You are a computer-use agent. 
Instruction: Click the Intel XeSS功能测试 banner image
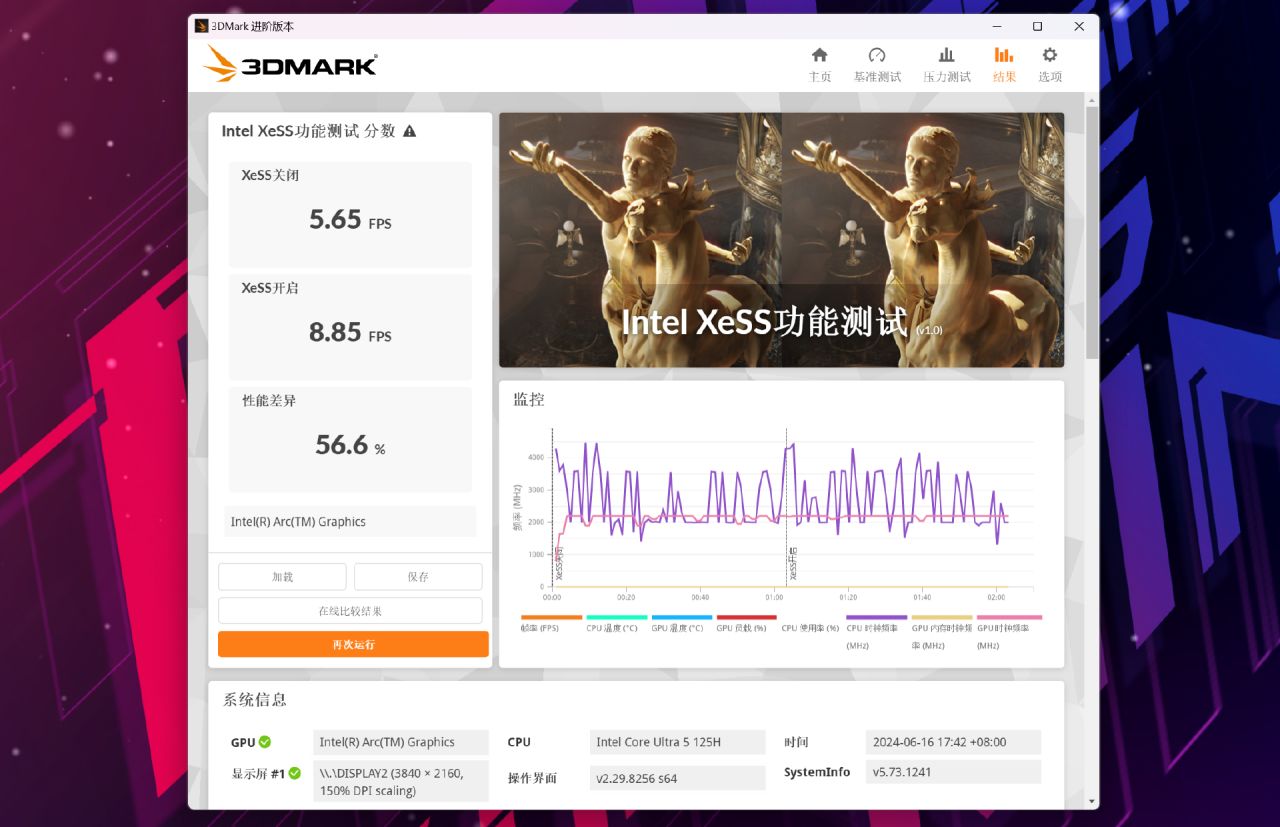coord(781,240)
